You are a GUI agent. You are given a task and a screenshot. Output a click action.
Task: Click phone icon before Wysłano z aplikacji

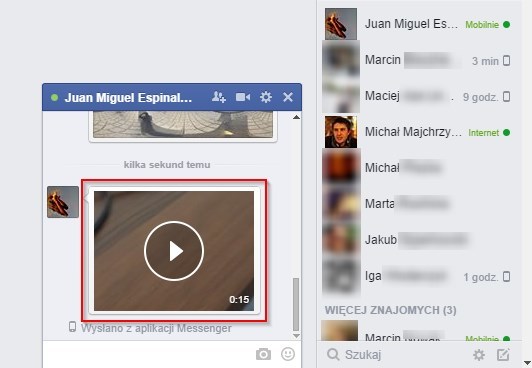tap(72, 327)
